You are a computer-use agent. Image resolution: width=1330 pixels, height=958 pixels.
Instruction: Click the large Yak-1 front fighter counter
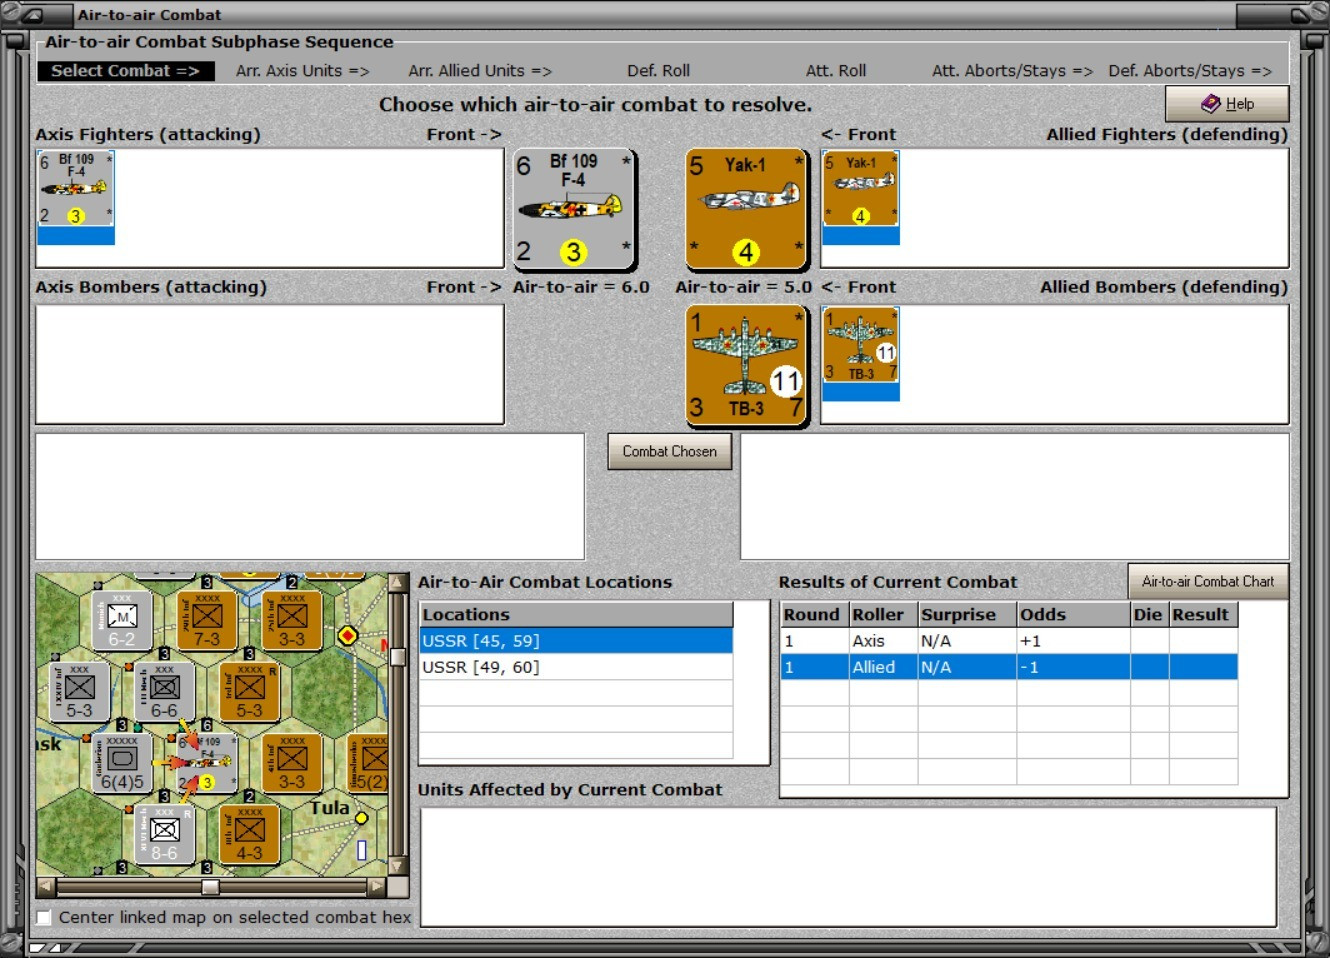[x=746, y=210]
